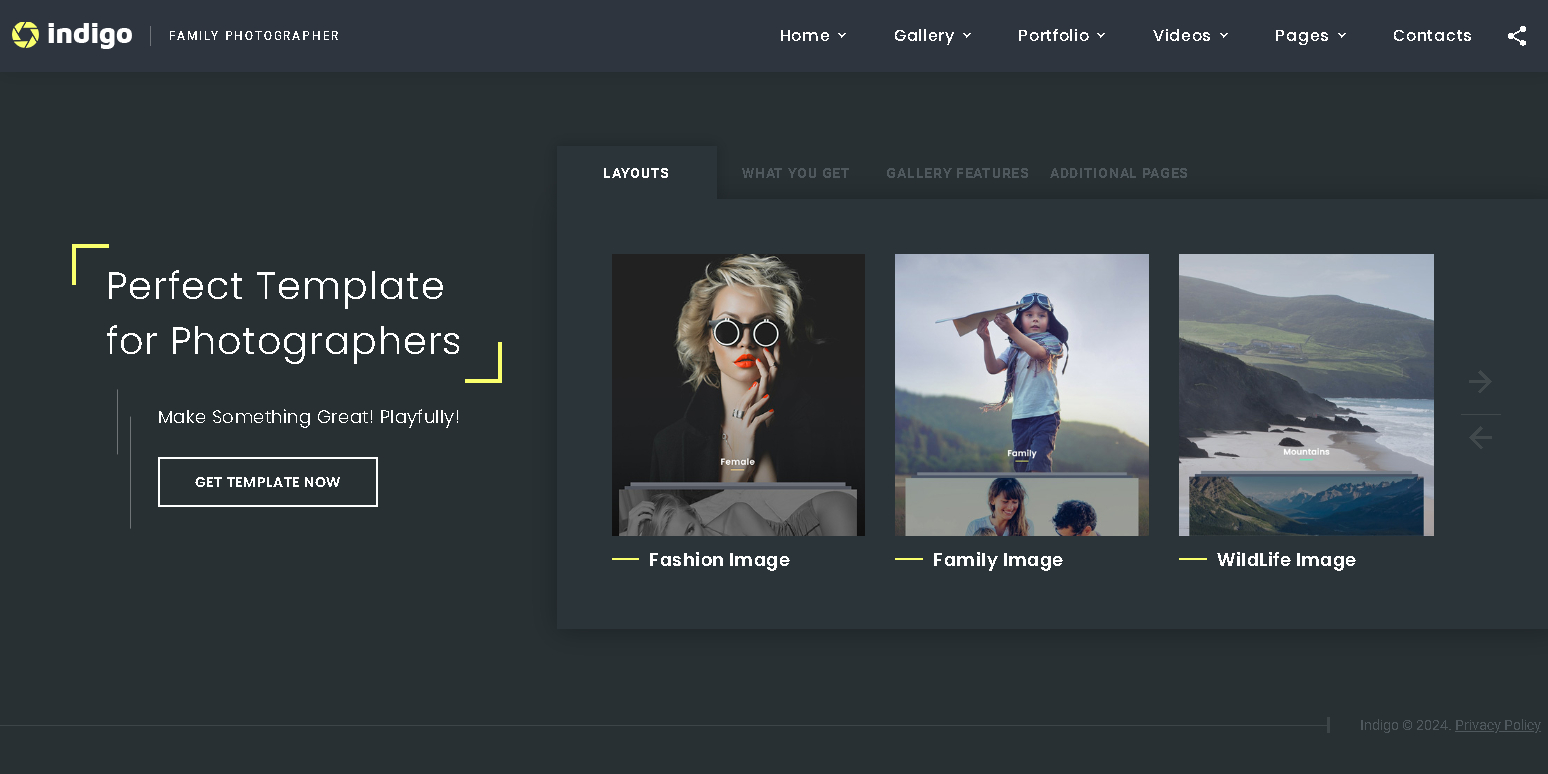The height and width of the screenshot is (774, 1548).
Task: Expand the Gallery dropdown
Action: coord(931,35)
